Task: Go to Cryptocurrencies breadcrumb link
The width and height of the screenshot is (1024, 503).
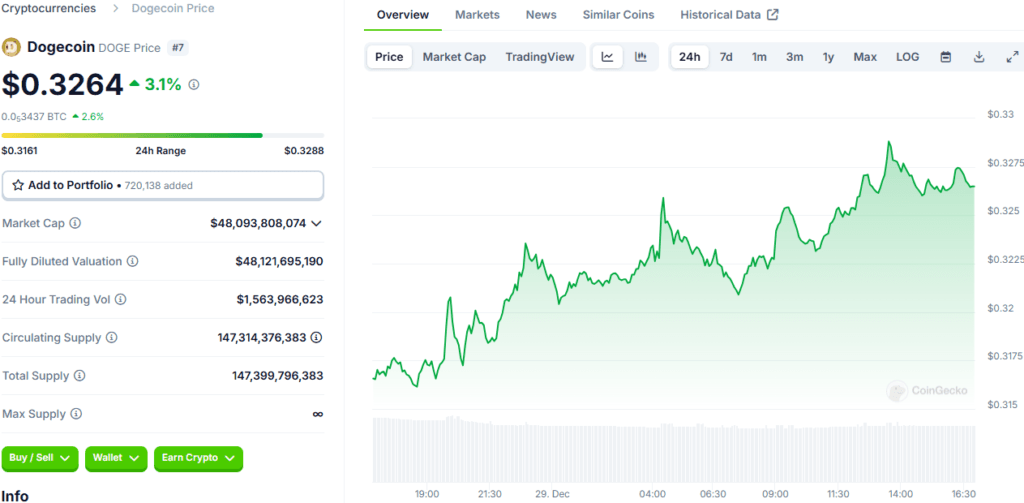Action: pos(50,8)
